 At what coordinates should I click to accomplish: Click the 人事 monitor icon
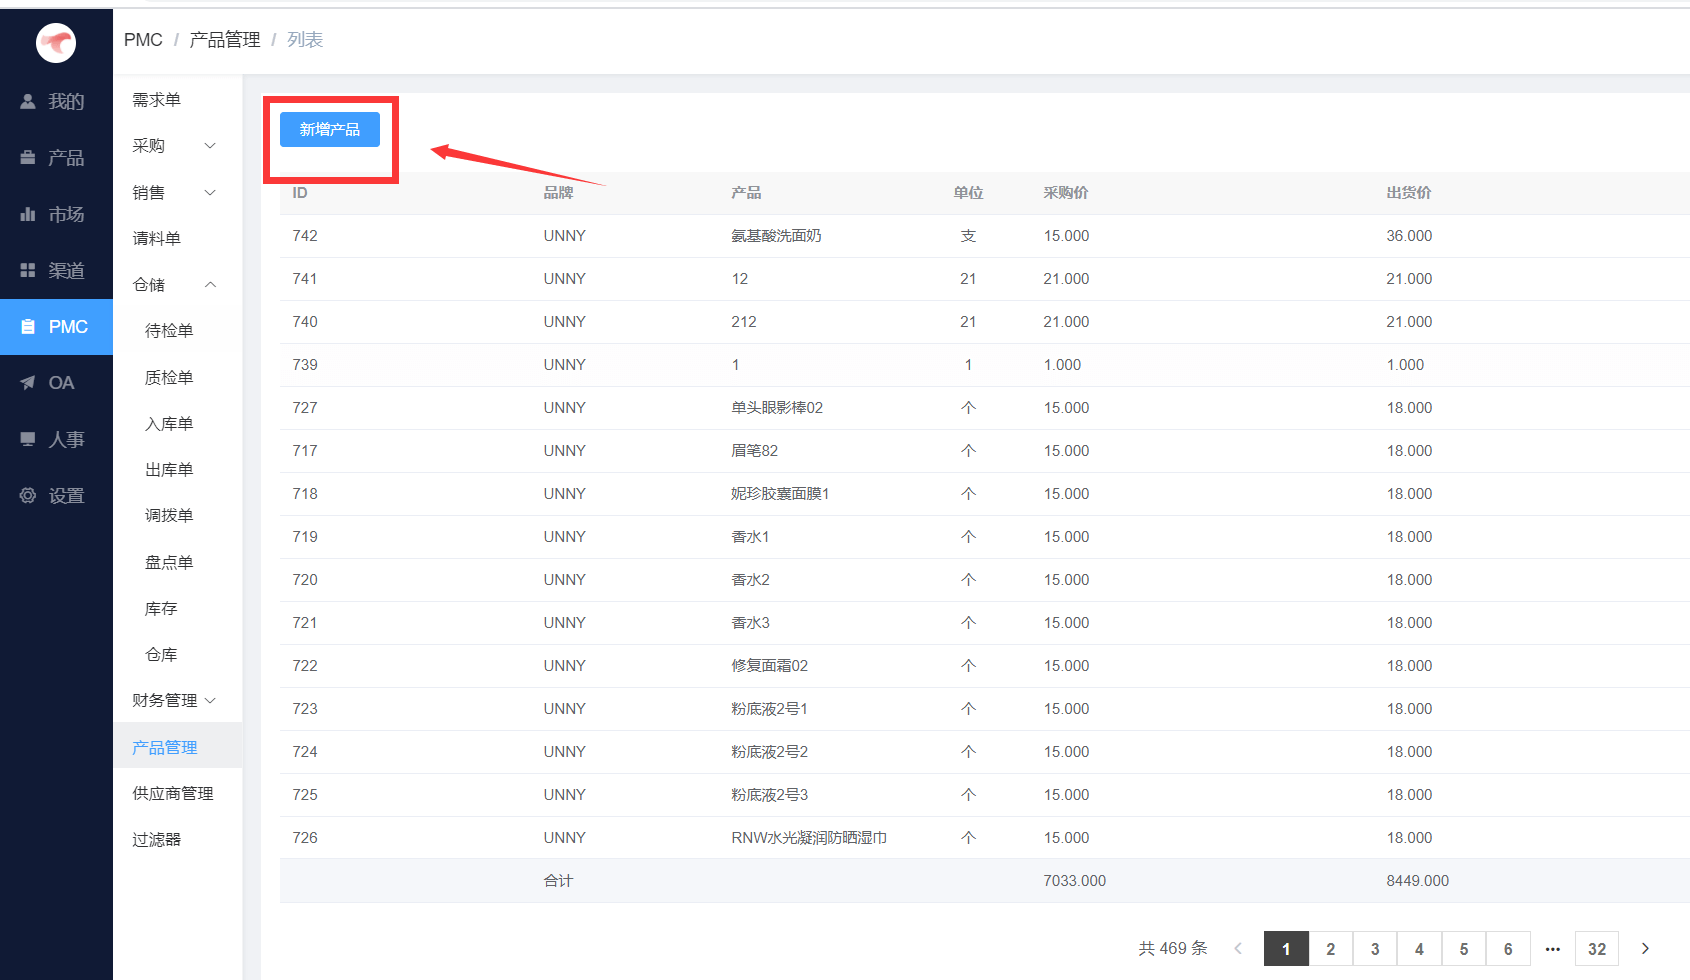28,439
